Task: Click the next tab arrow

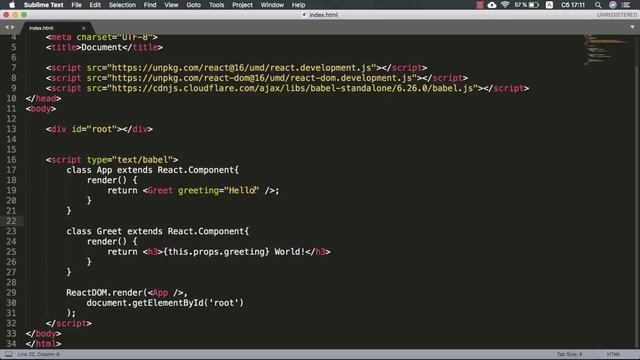Action: (x=13, y=27)
